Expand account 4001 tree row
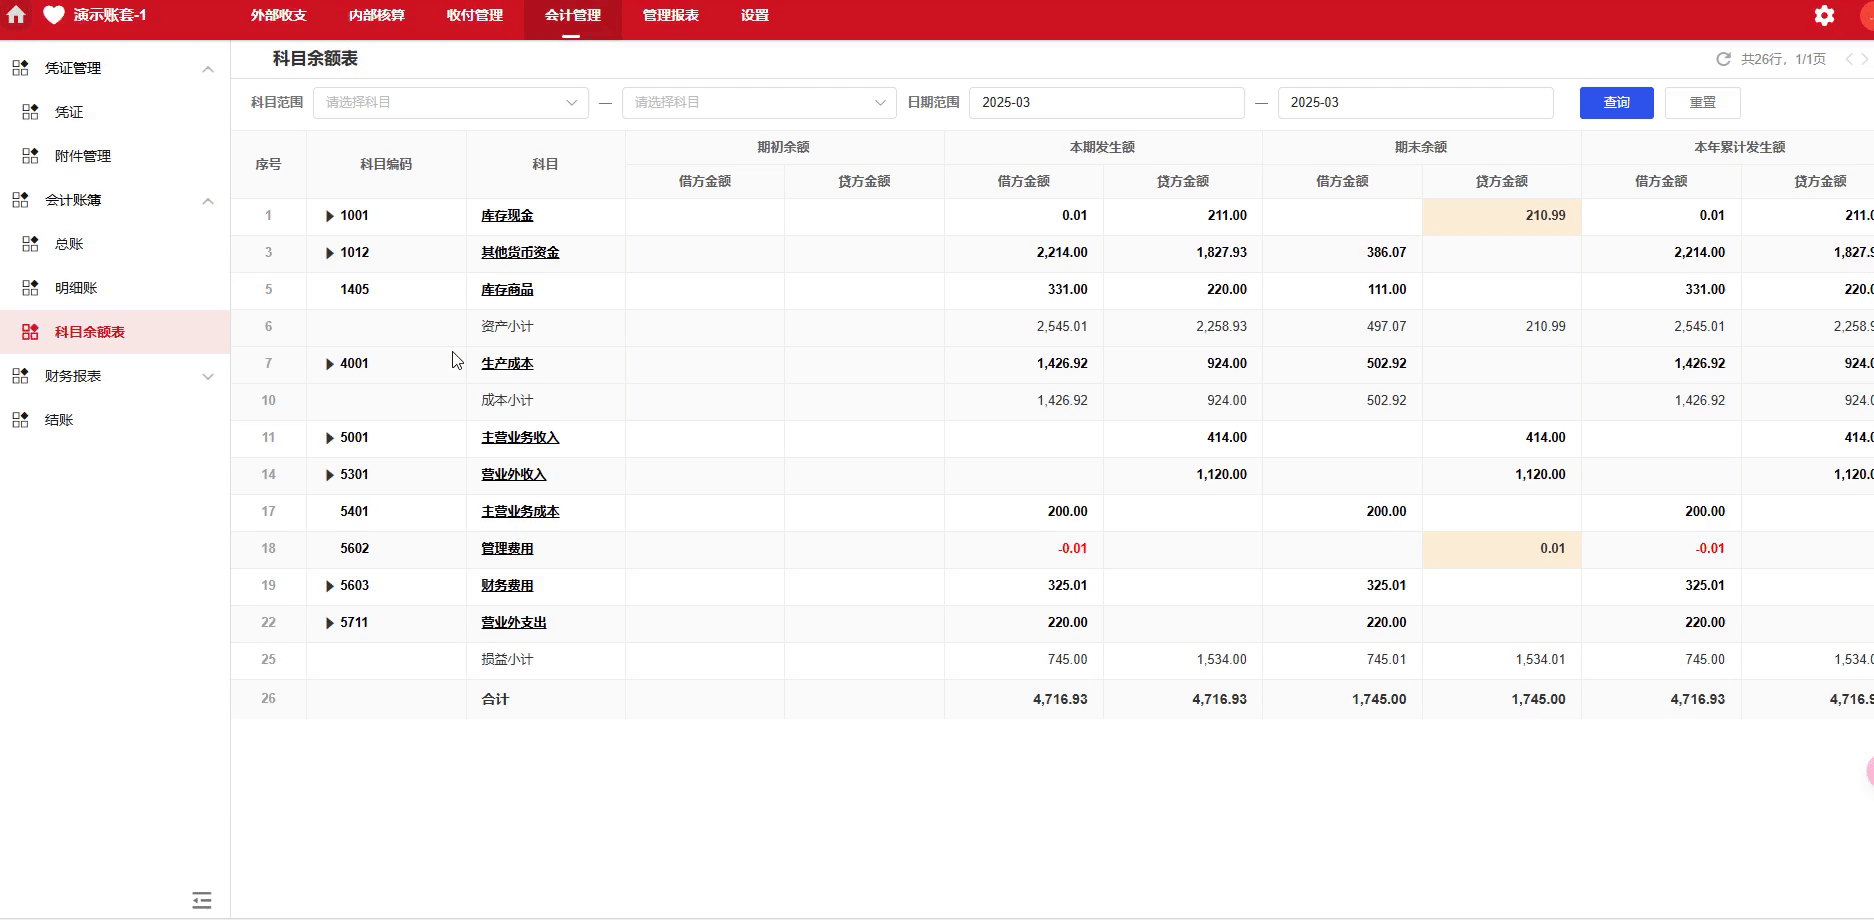Screen dimensions: 1874x920 point(329,364)
